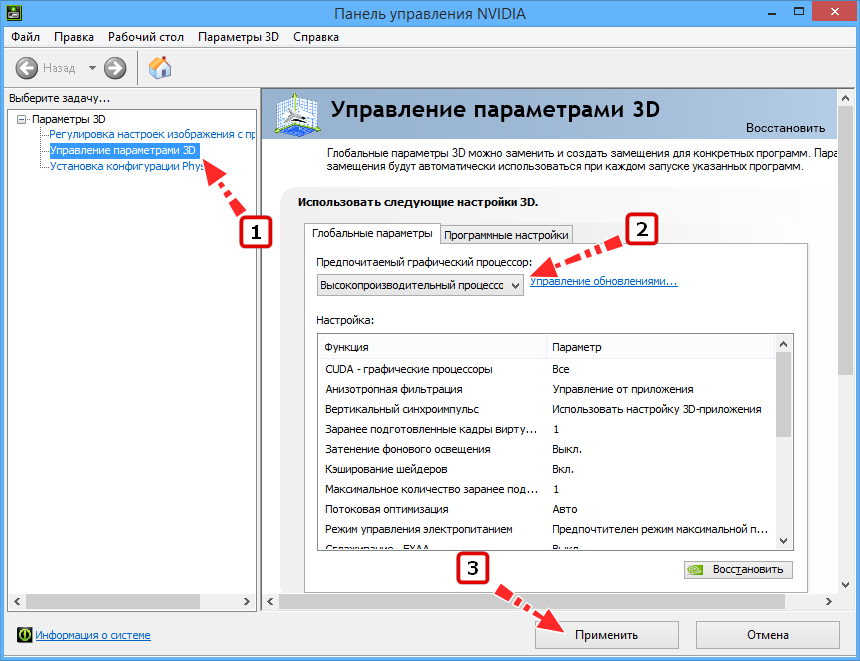Click Восстановить button below settings list
The image size is (860, 661).
[x=738, y=569]
